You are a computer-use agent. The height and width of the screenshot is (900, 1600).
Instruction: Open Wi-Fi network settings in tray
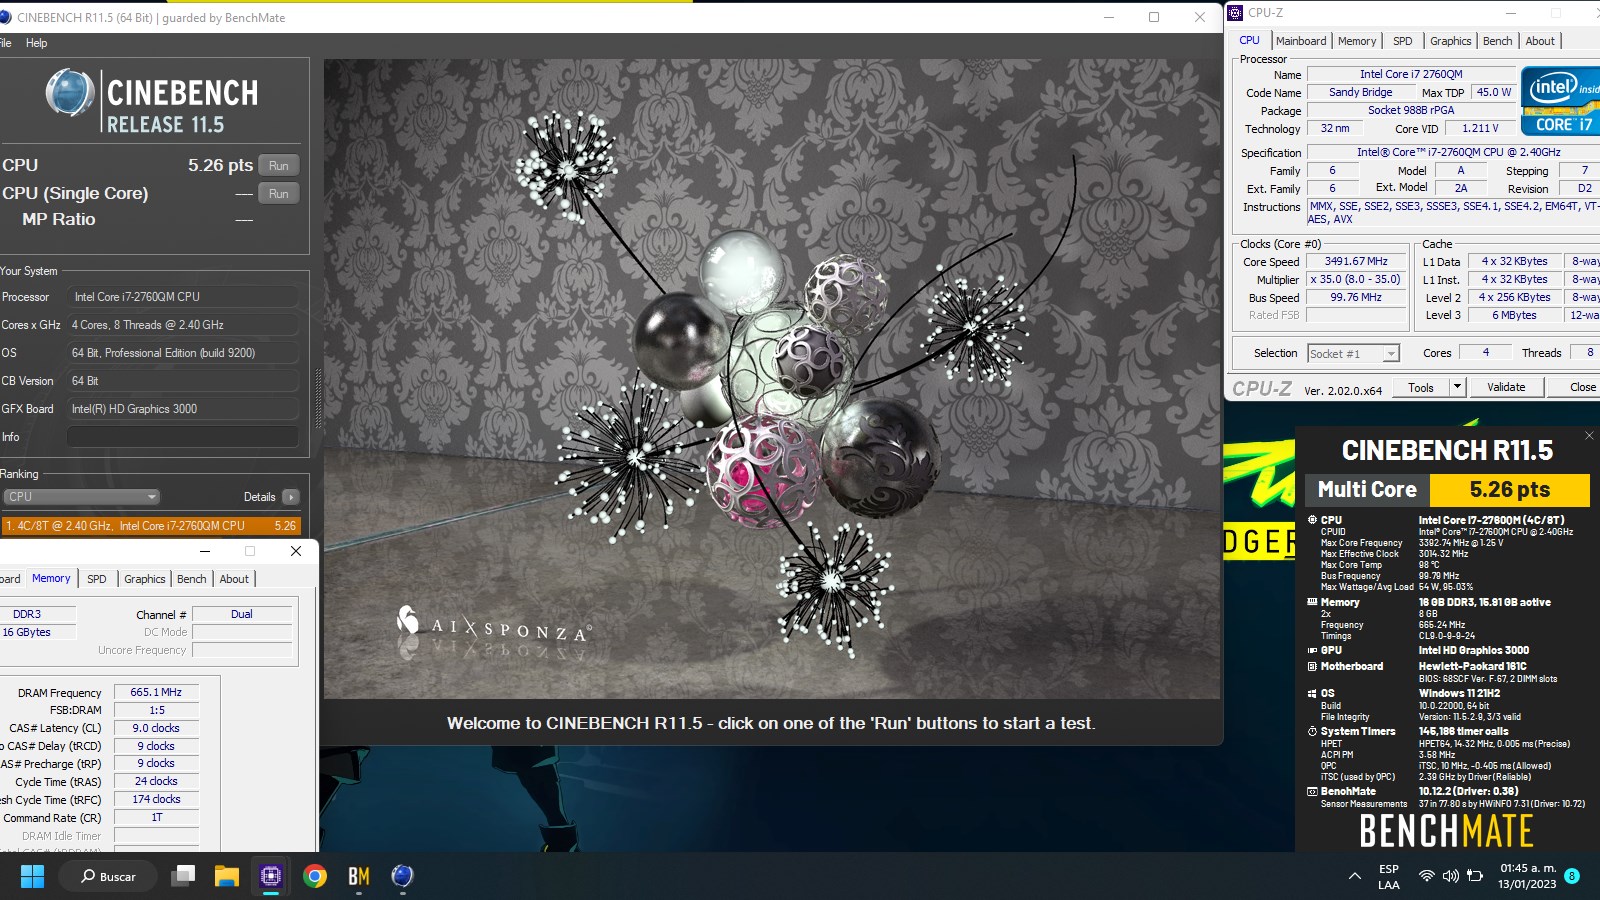point(1427,876)
